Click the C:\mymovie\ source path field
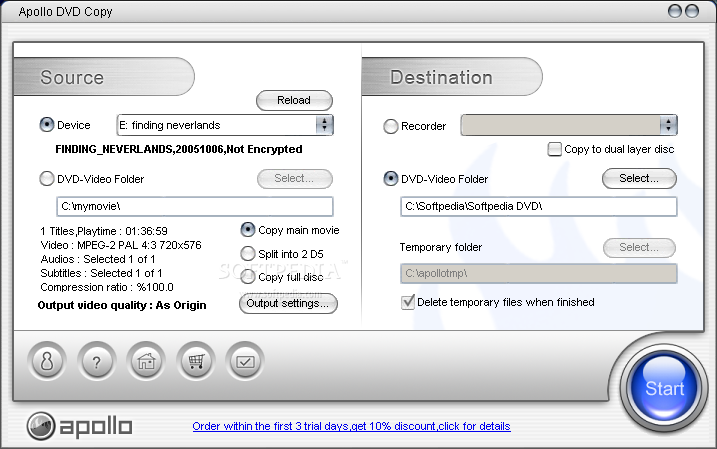717x449 pixels. tap(195, 207)
